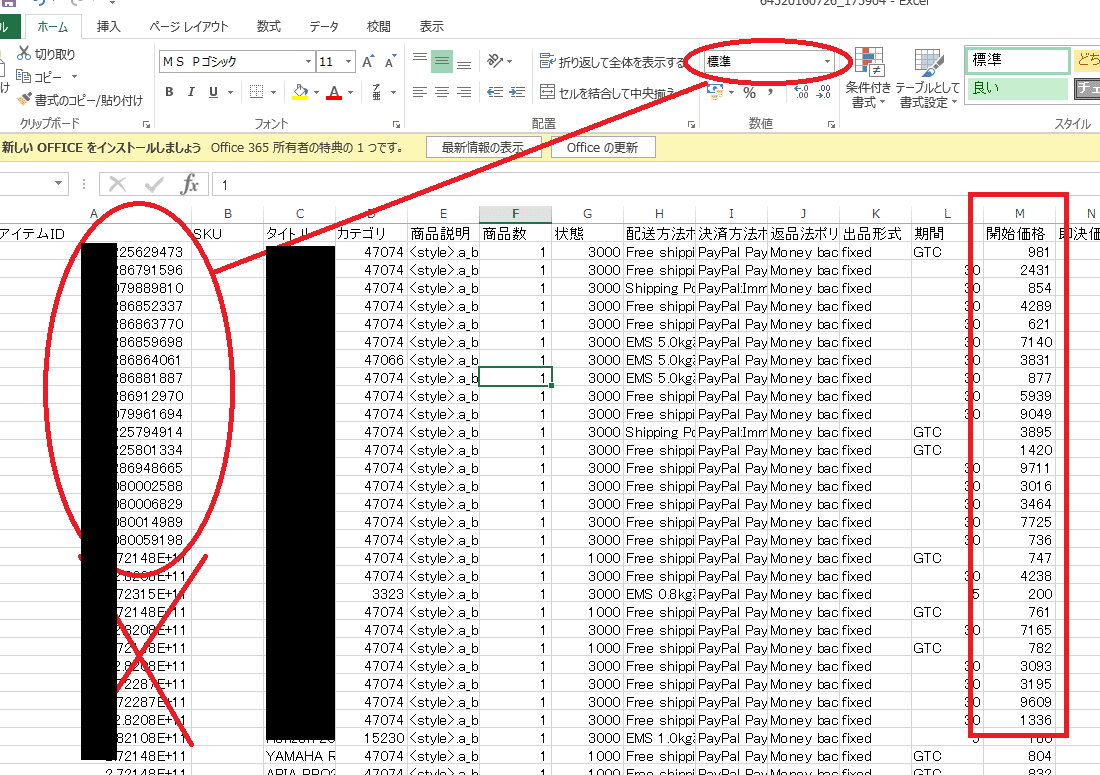Image resolution: width=1100 pixels, height=775 pixels.
Task: Click the Fill Color paint bucket icon
Action: [x=300, y=92]
